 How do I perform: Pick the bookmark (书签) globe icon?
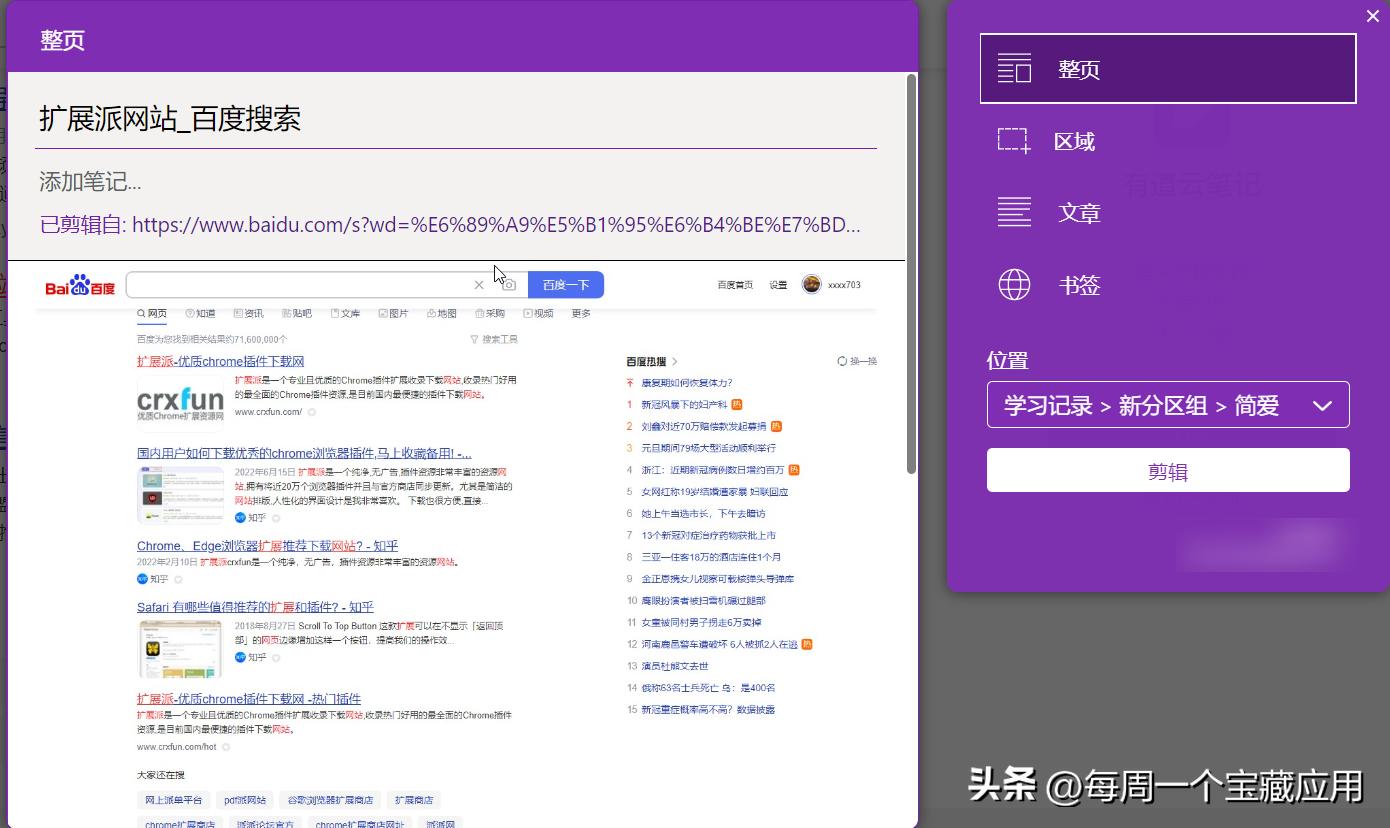[x=1014, y=285]
